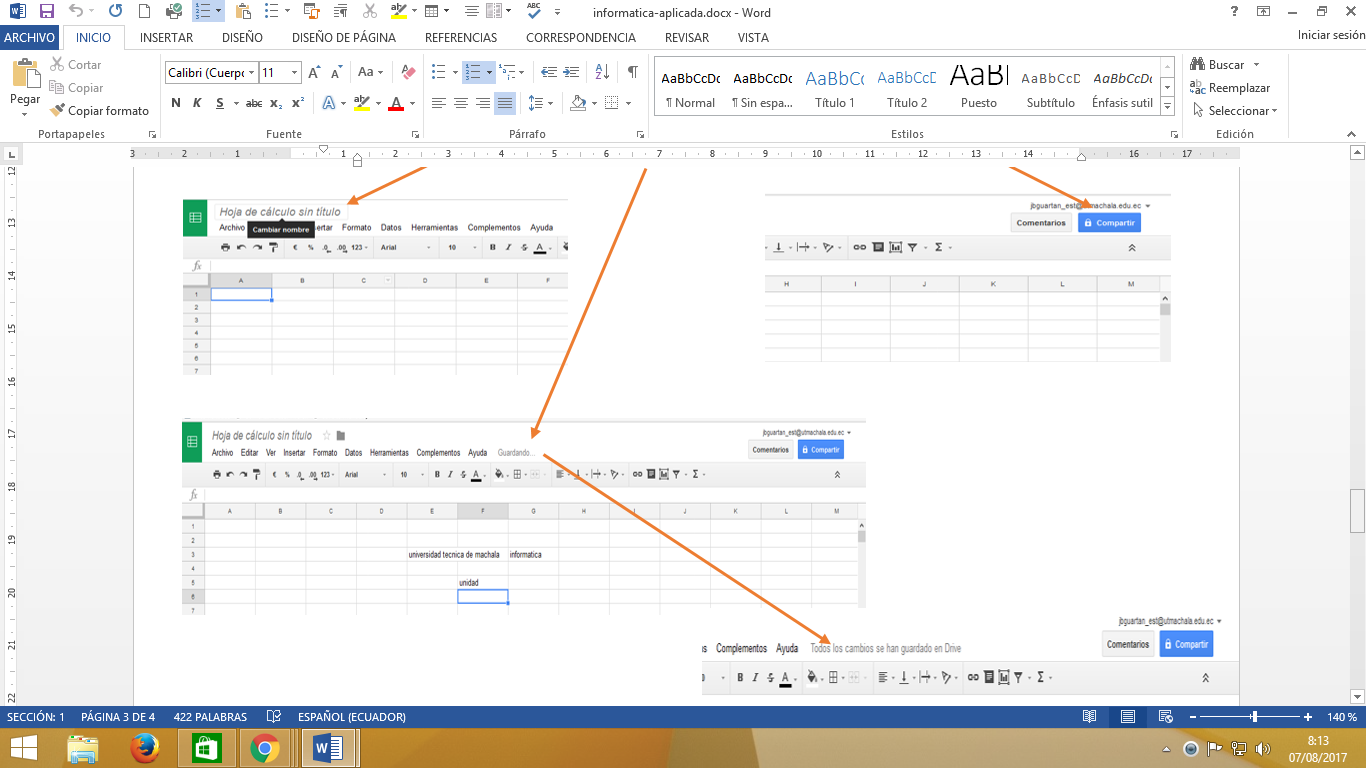The image size is (1366, 768).
Task: Toggle bold (N) formatting
Action: [176, 103]
